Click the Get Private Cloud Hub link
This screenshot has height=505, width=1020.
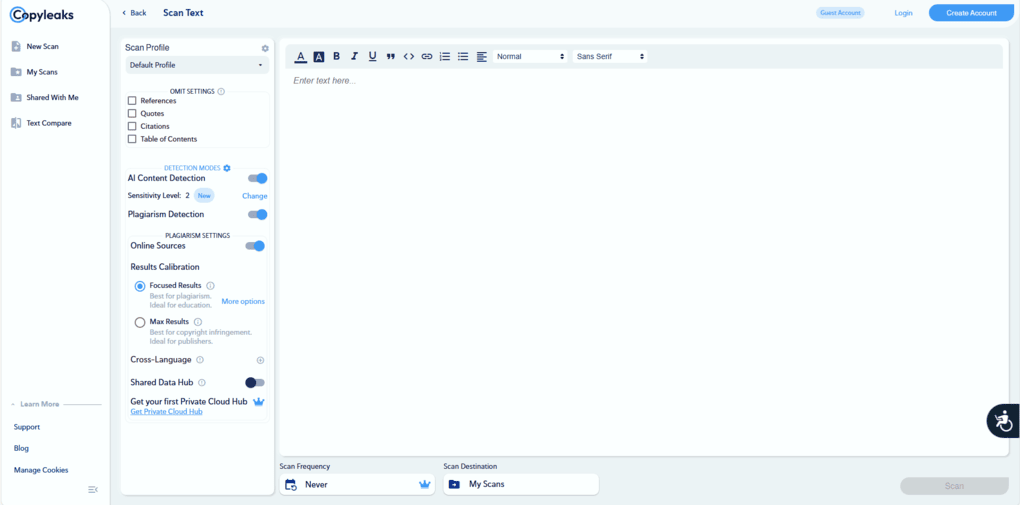tap(167, 412)
